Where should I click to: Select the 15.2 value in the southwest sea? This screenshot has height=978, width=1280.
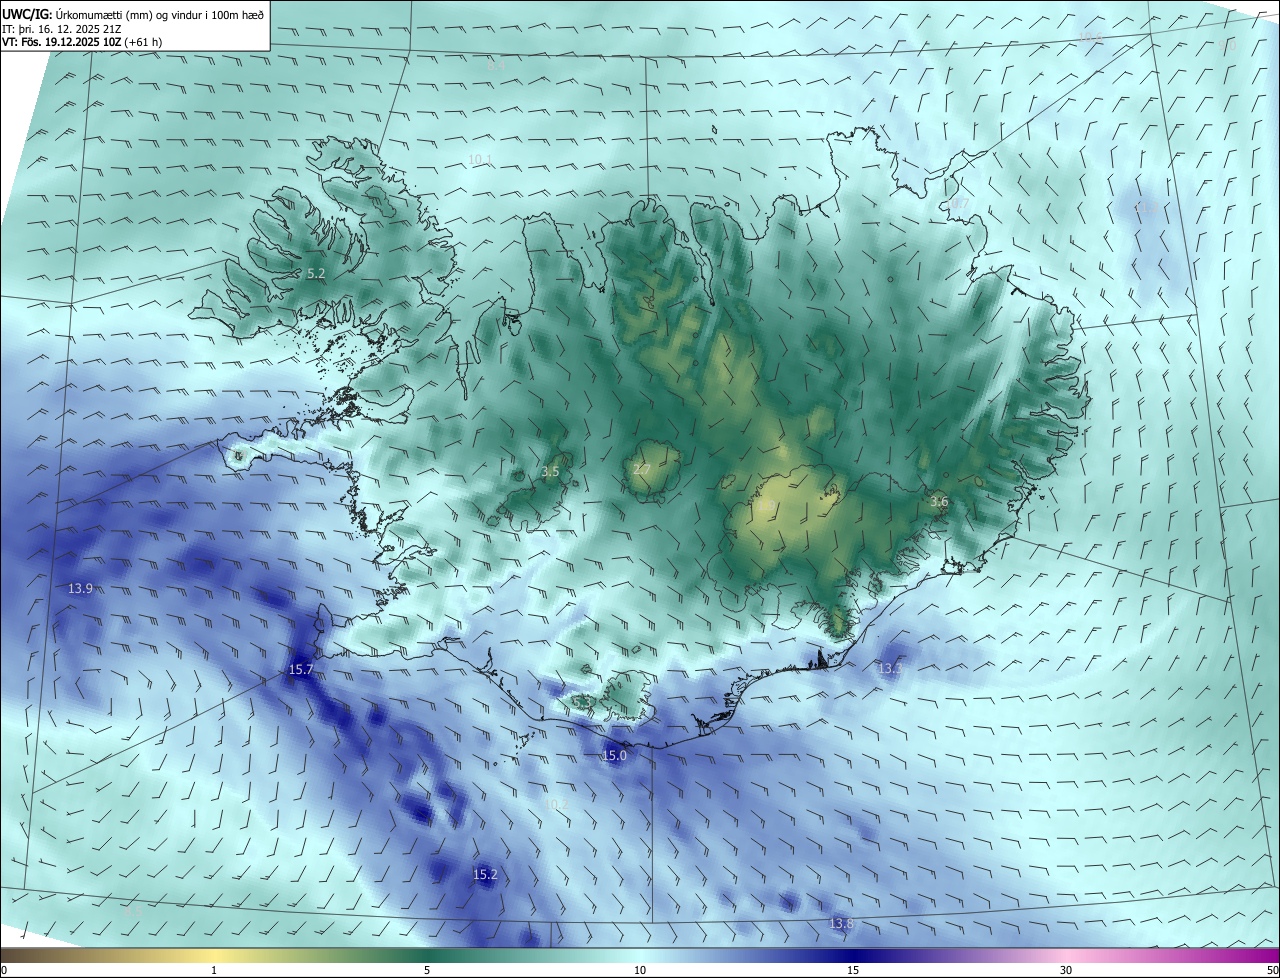click(485, 875)
